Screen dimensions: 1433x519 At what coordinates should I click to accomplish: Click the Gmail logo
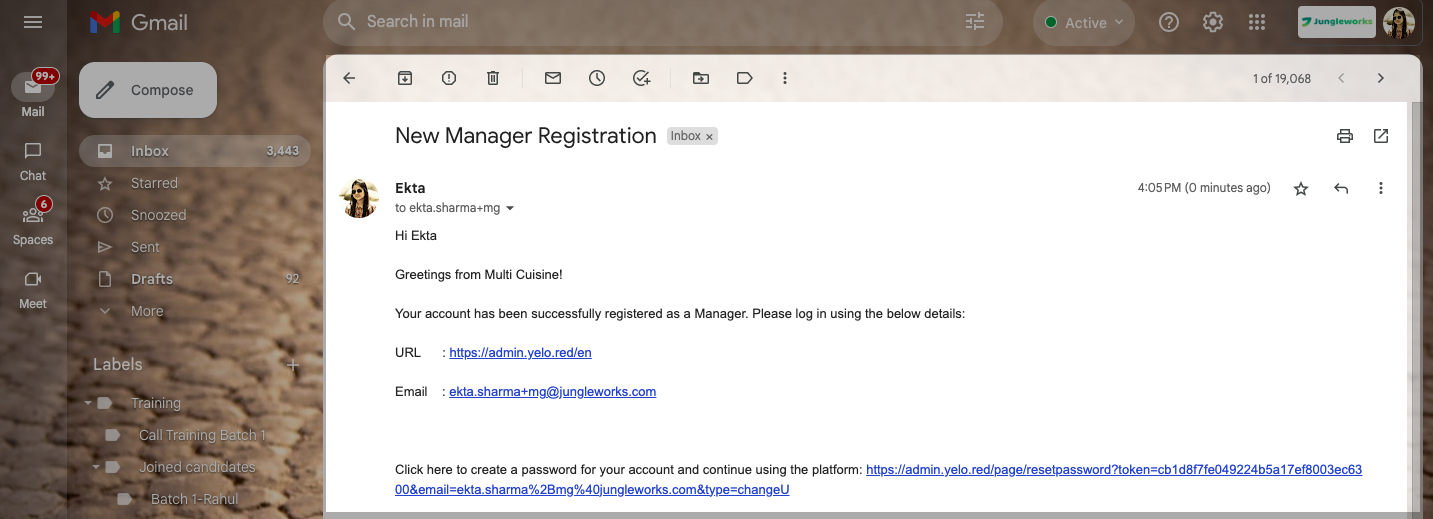click(x=138, y=22)
